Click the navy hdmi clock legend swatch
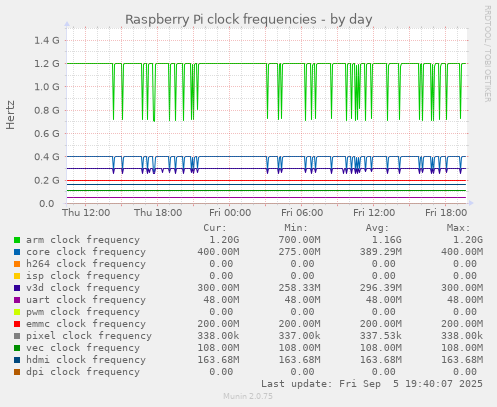The height and width of the screenshot is (407, 497). (17, 360)
